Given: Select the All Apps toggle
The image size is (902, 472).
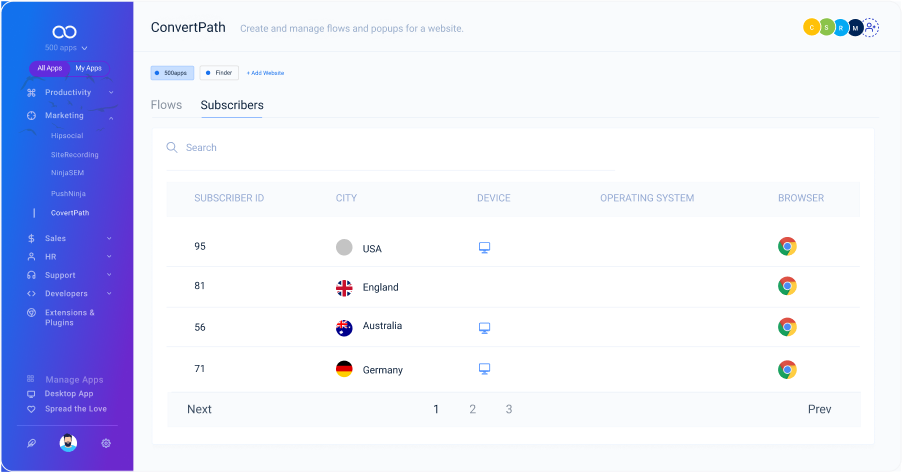Looking at the screenshot, I should coord(50,68).
